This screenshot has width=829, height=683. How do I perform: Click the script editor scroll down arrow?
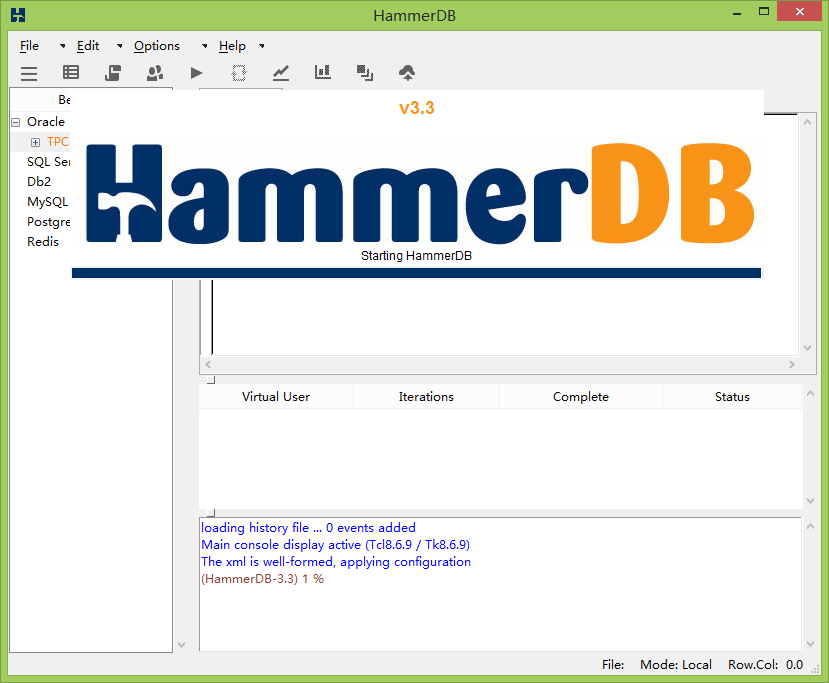click(807, 348)
